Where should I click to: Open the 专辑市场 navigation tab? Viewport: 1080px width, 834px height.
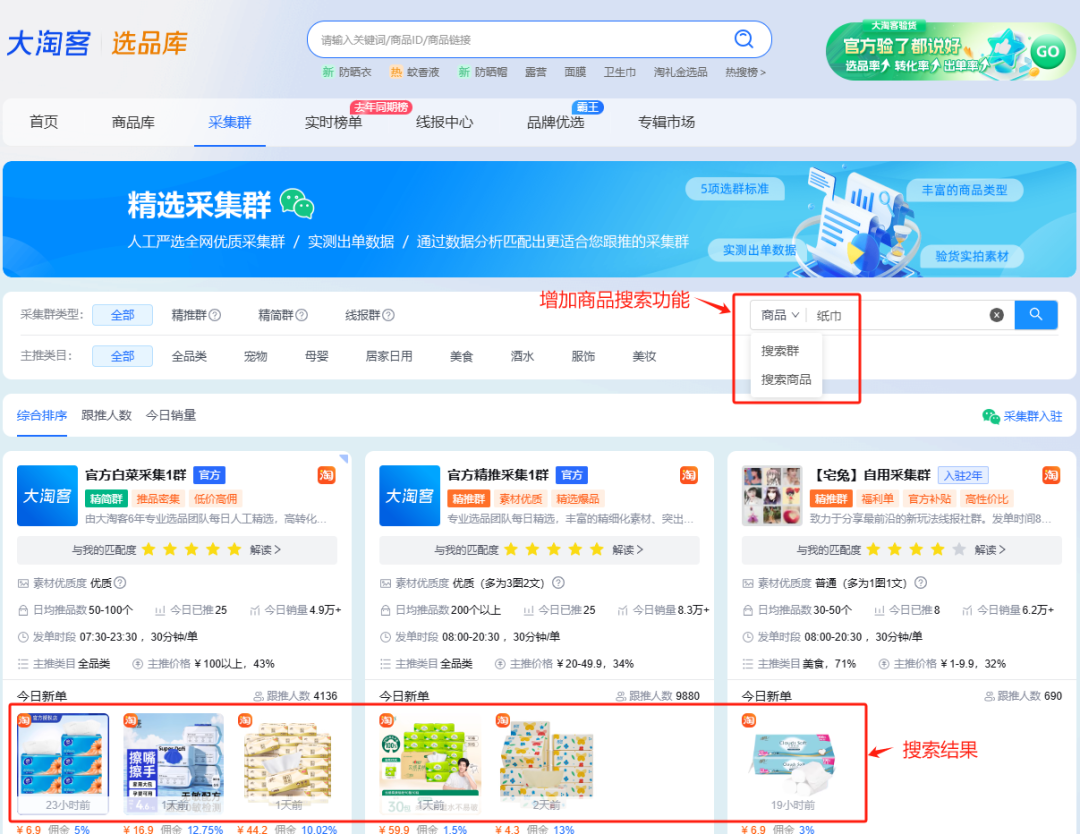tap(666, 122)
